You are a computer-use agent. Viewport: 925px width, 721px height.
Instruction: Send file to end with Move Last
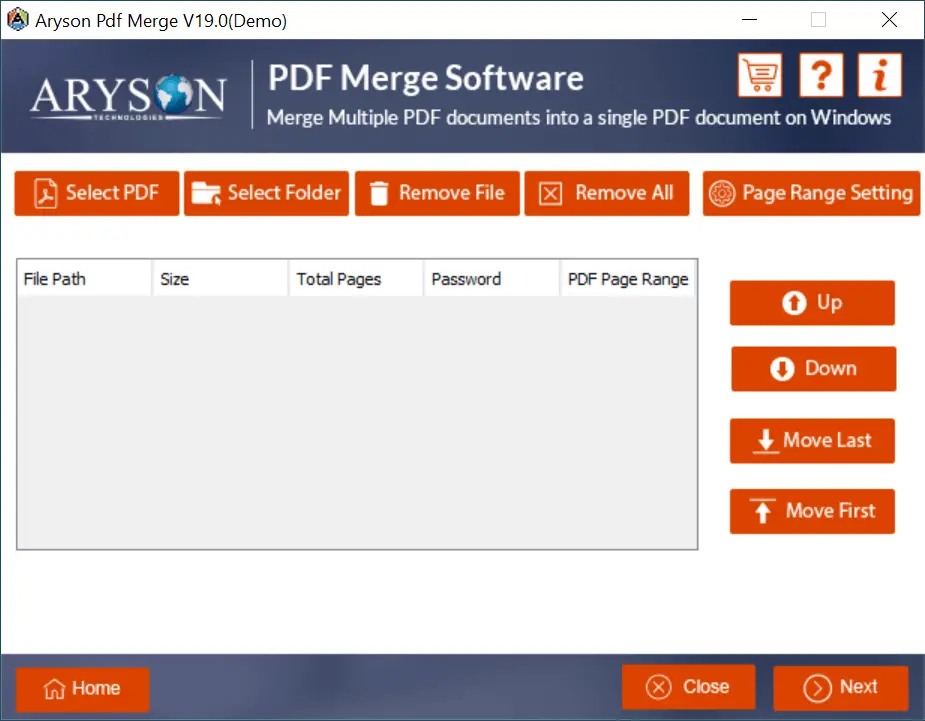(812, 441)
